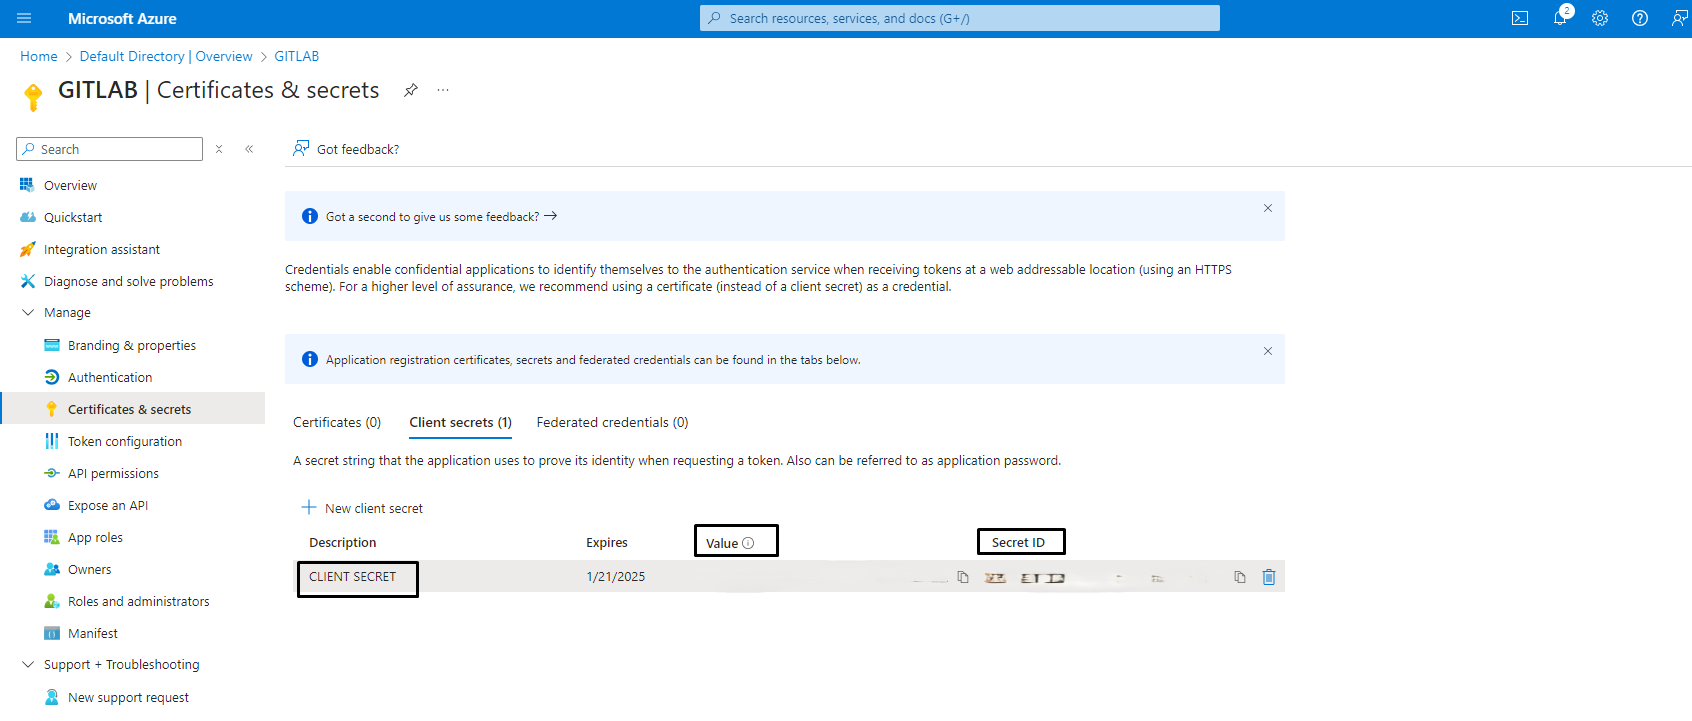Collapse the Manage section
1692x721 pixels.
pos(28,313)
